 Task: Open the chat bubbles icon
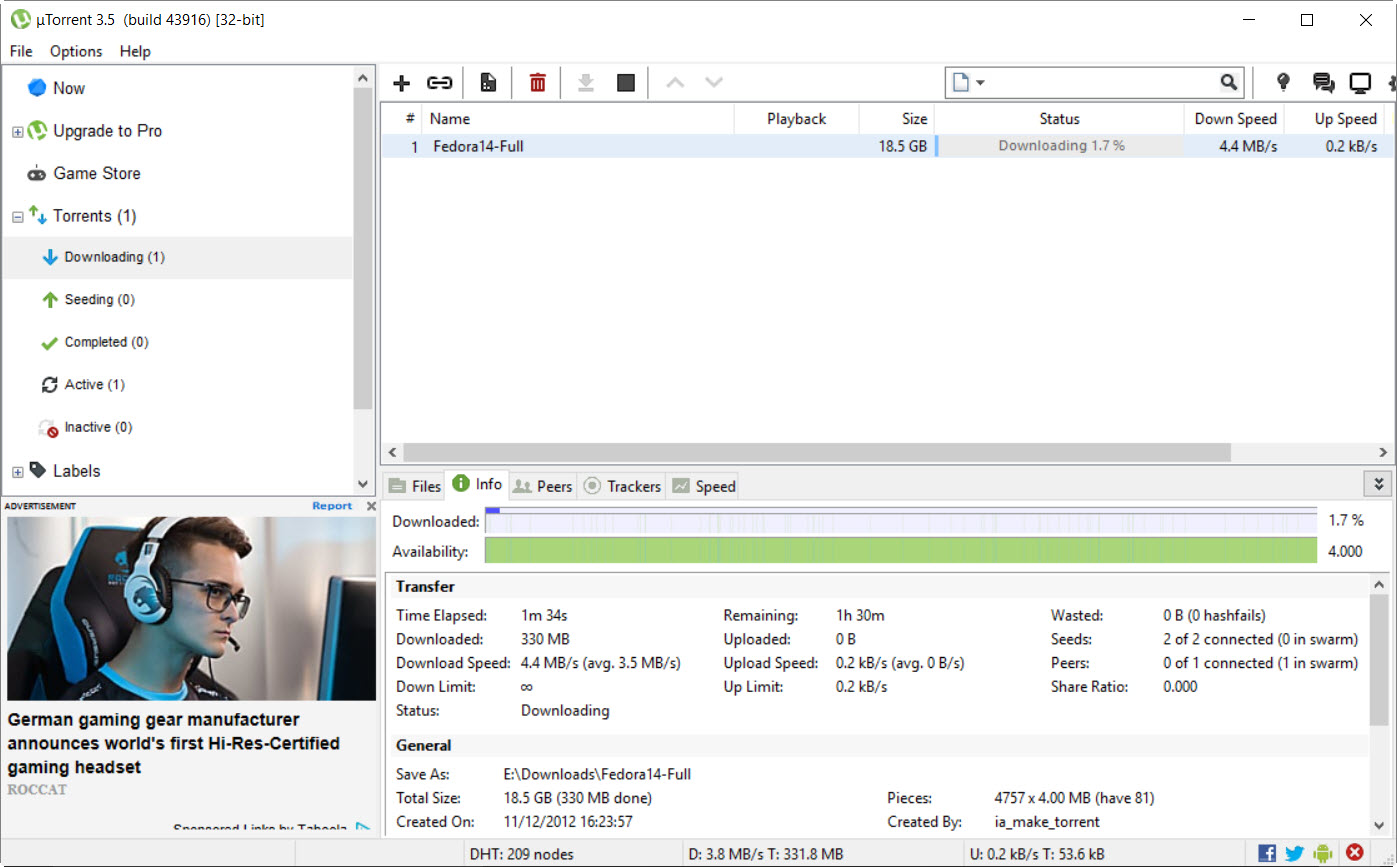tap(1323, 83)
